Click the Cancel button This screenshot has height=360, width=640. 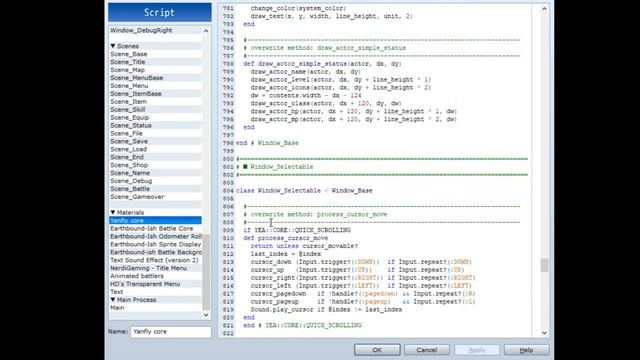click(x=427, y=350)
